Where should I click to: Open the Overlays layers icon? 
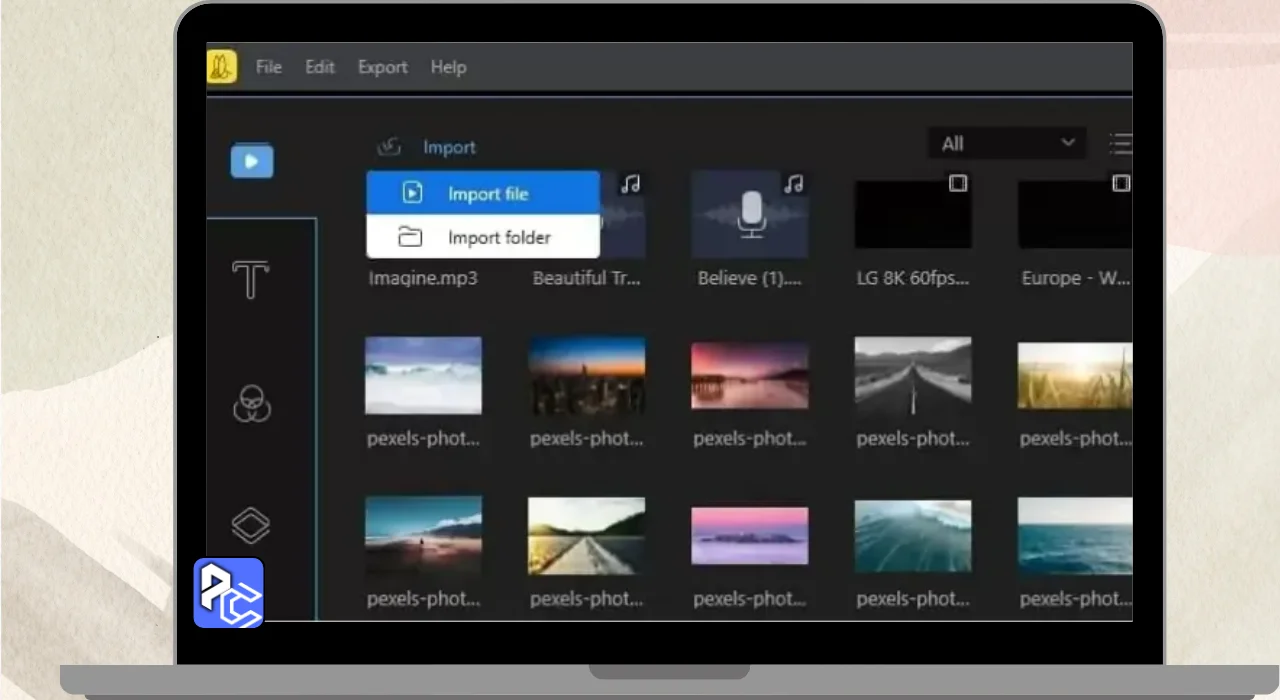[252, 524]
